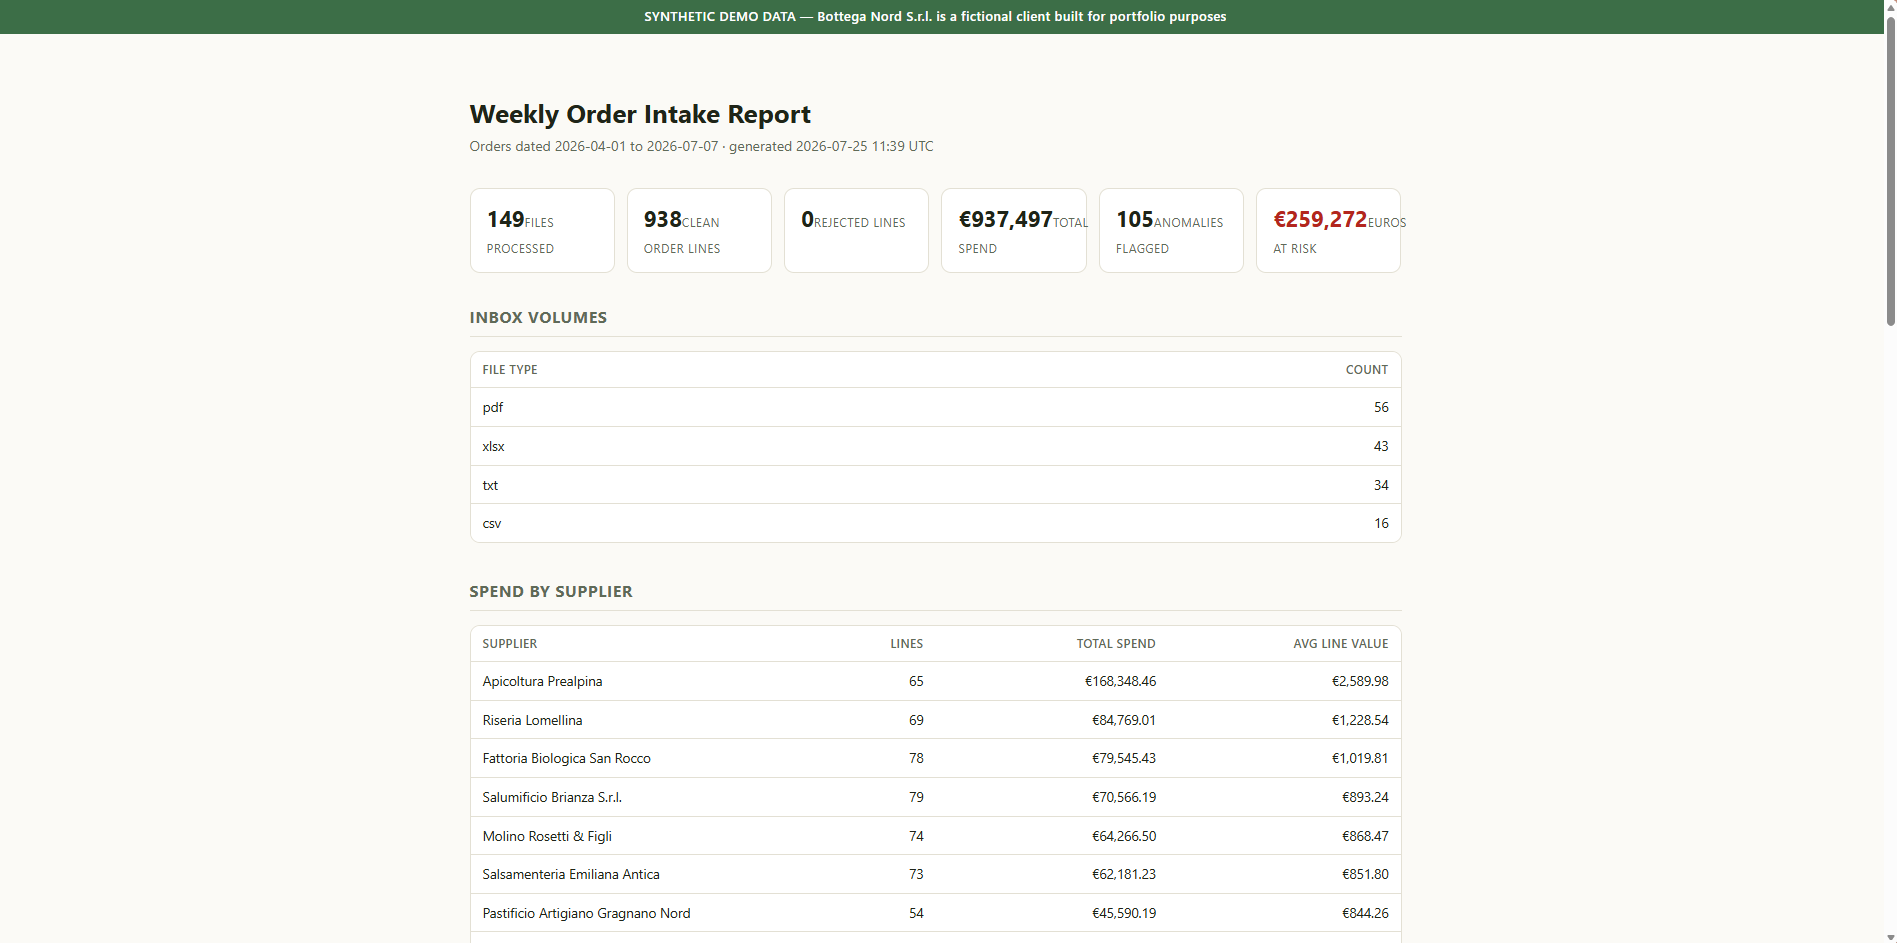Select supplier Fattoria Biologica San Rocco

tap(566, 758)
